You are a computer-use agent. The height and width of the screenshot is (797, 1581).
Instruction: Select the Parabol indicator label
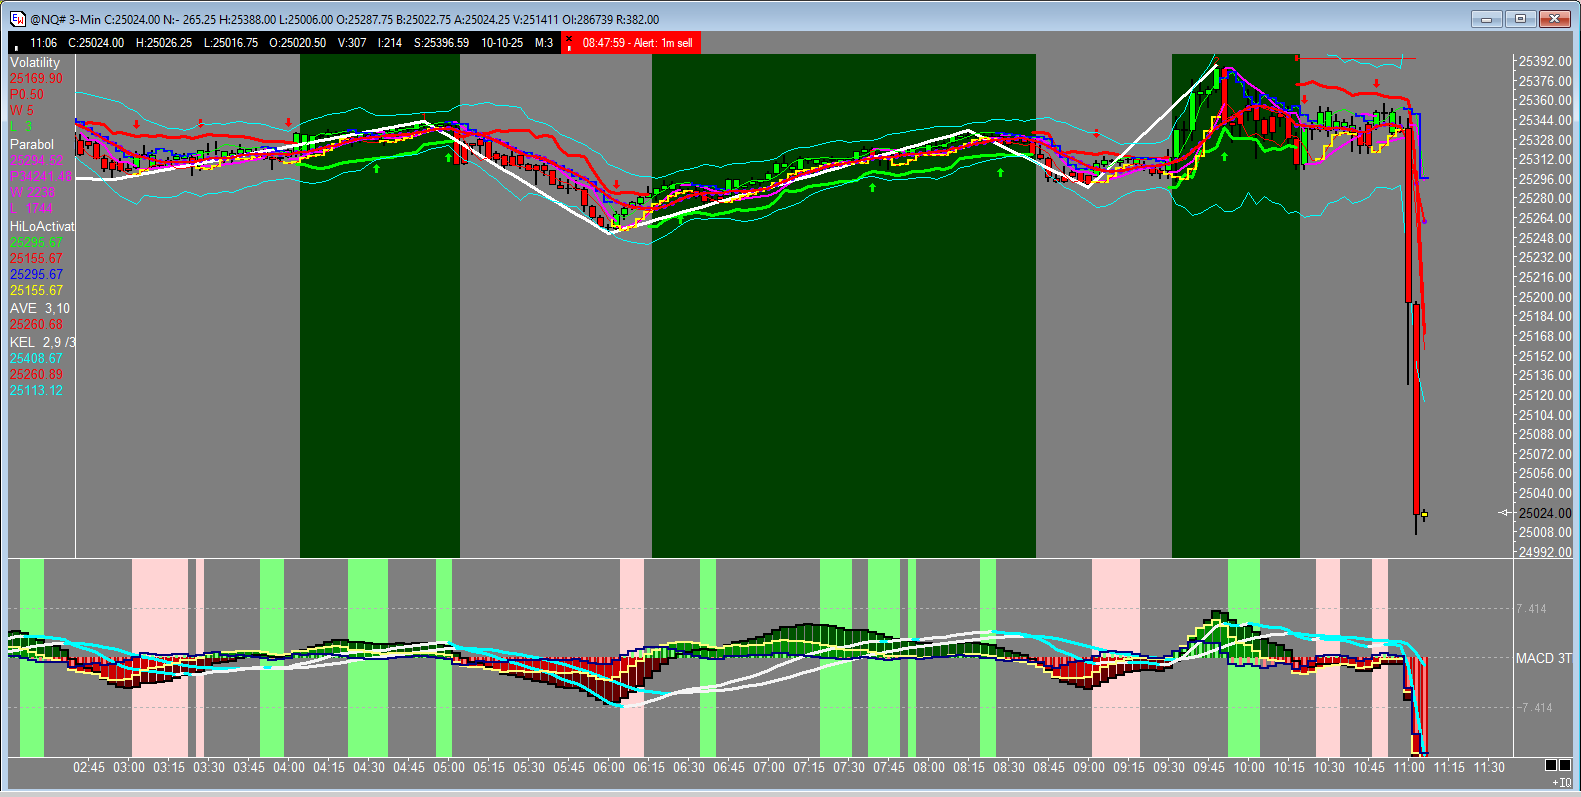tap(32, 144)
